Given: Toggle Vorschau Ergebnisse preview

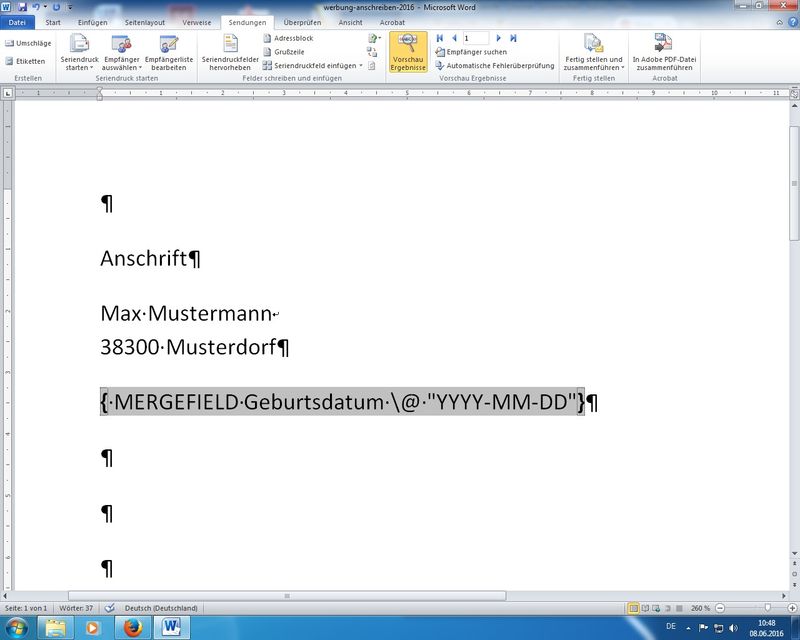Looking at the screenshot, I should pos(408,52).
